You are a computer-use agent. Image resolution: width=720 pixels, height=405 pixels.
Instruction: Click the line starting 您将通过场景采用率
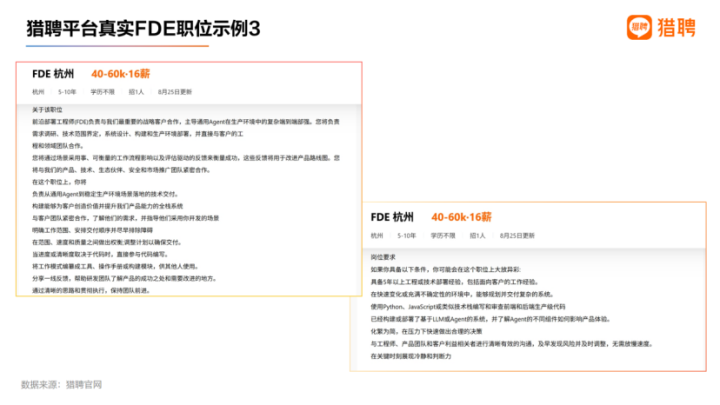[x=186, y=158]
